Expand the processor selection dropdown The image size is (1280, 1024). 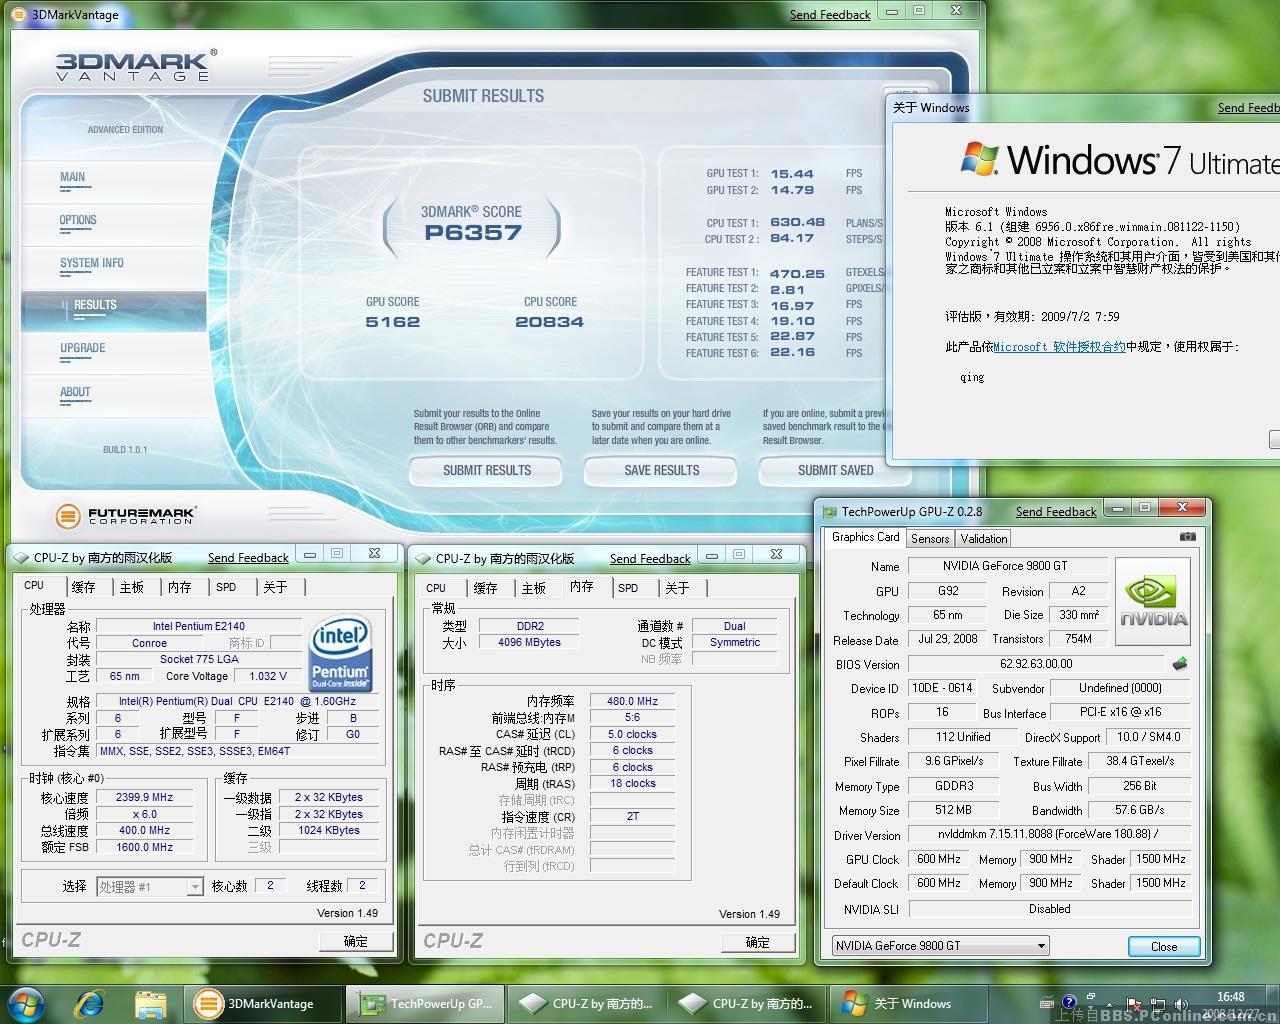pyautogui.click(x=195, y=887)
